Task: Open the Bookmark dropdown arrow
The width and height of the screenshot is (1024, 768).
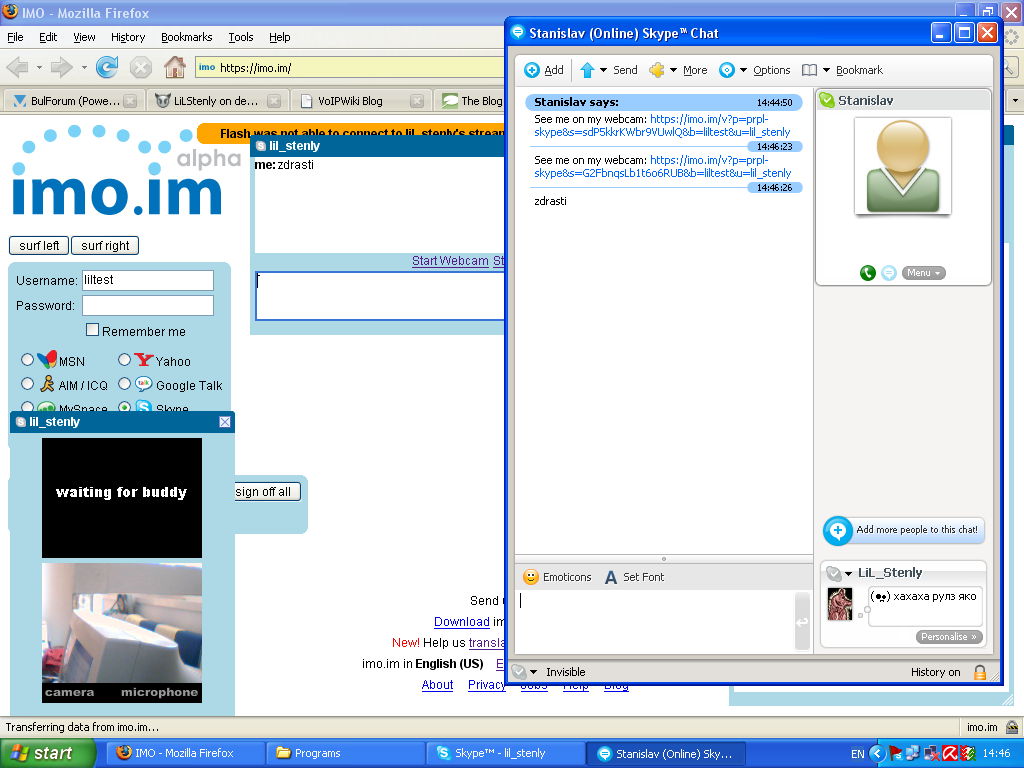Action: 826,70
